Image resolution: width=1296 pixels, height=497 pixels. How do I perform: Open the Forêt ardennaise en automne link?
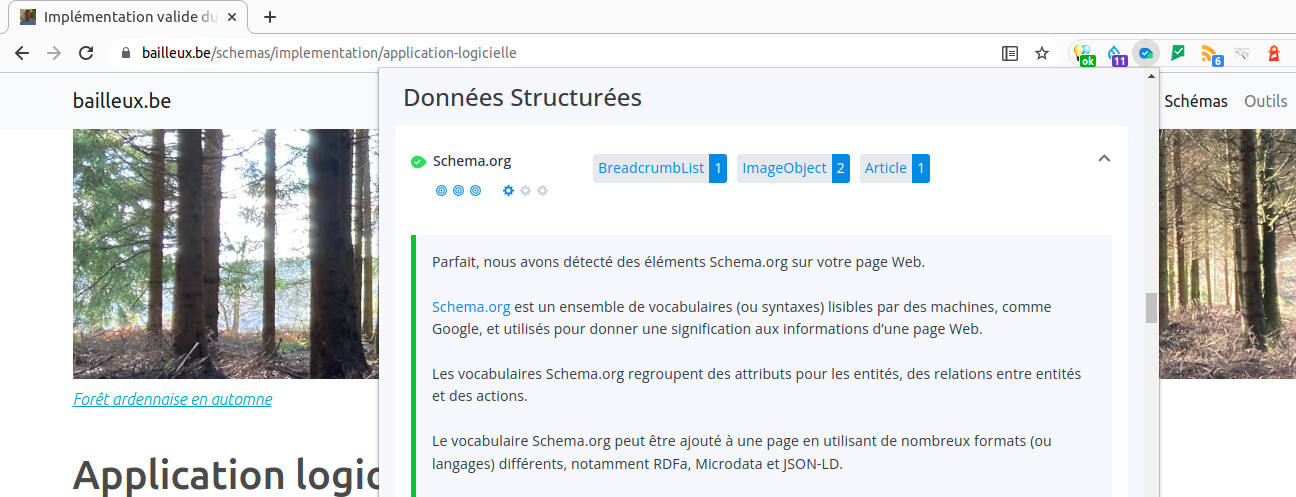[172, 400]
